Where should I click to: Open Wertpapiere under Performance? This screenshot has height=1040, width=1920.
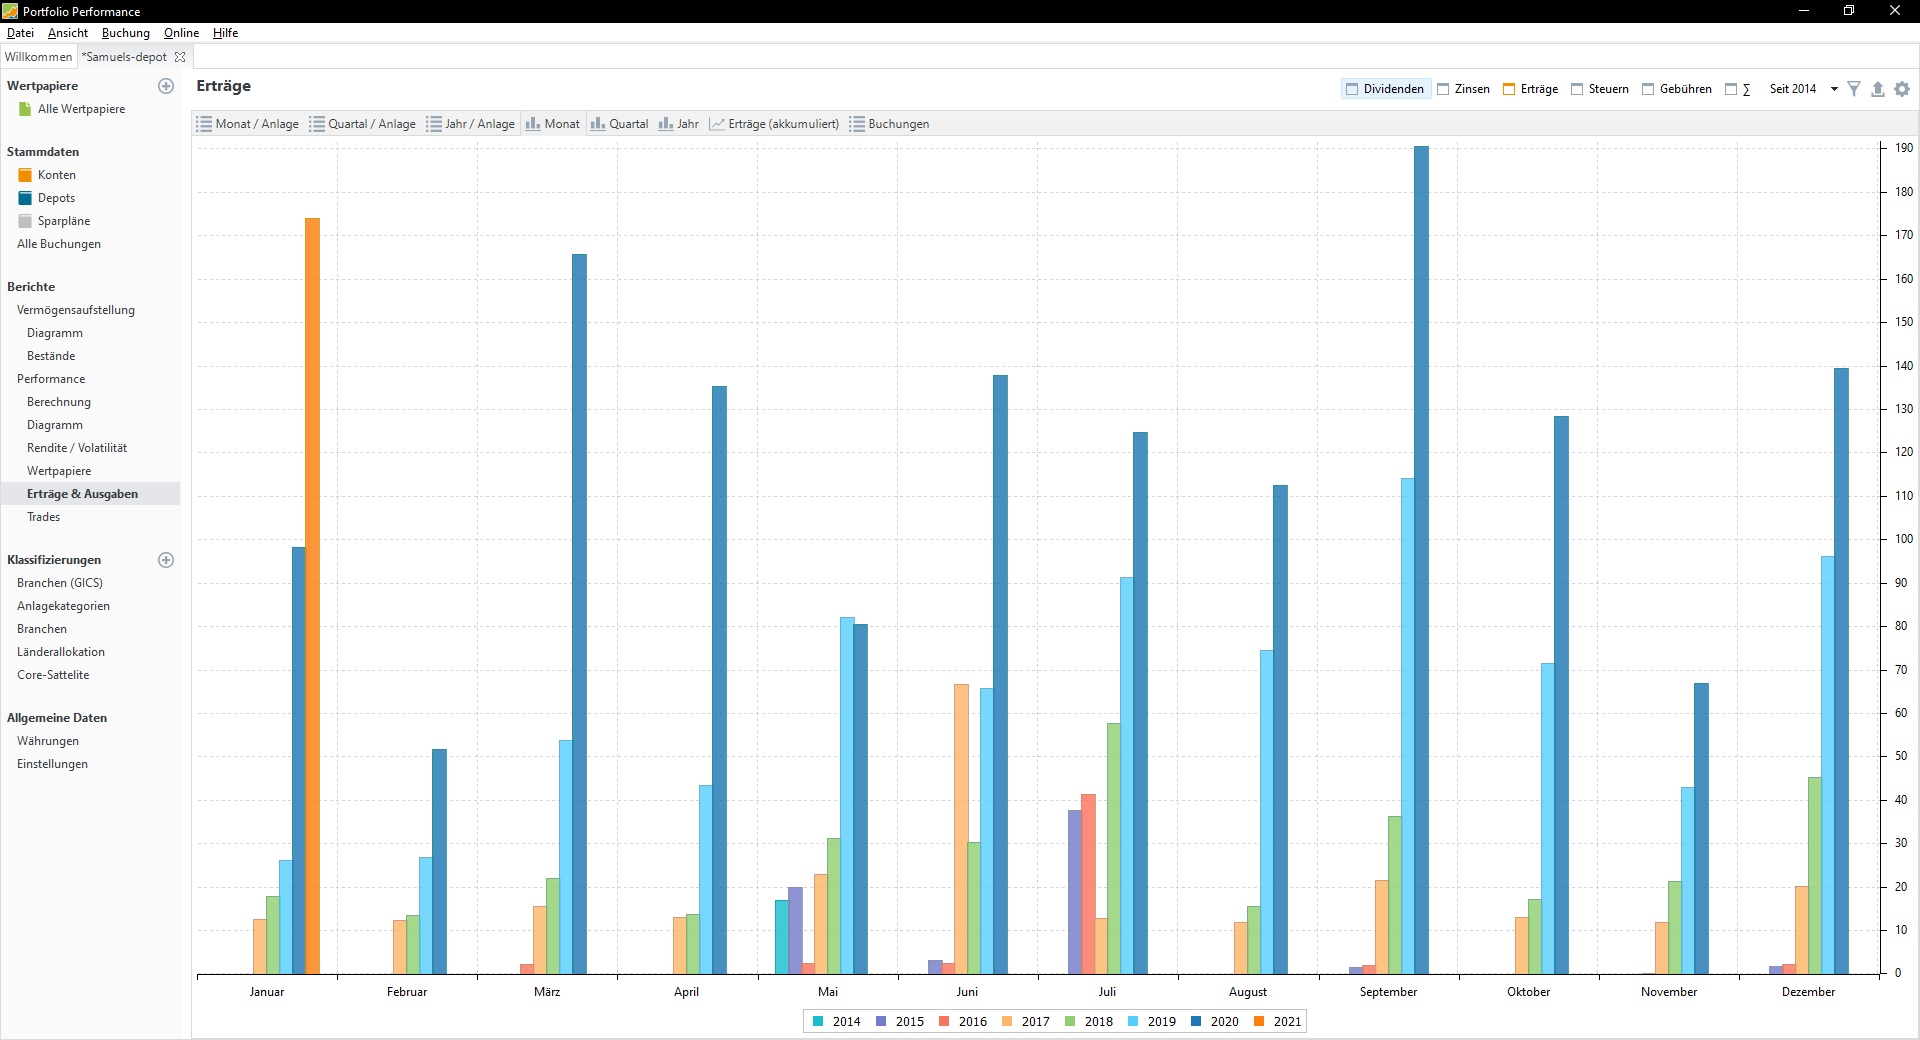pyautogui.click(x=59, y=471)
